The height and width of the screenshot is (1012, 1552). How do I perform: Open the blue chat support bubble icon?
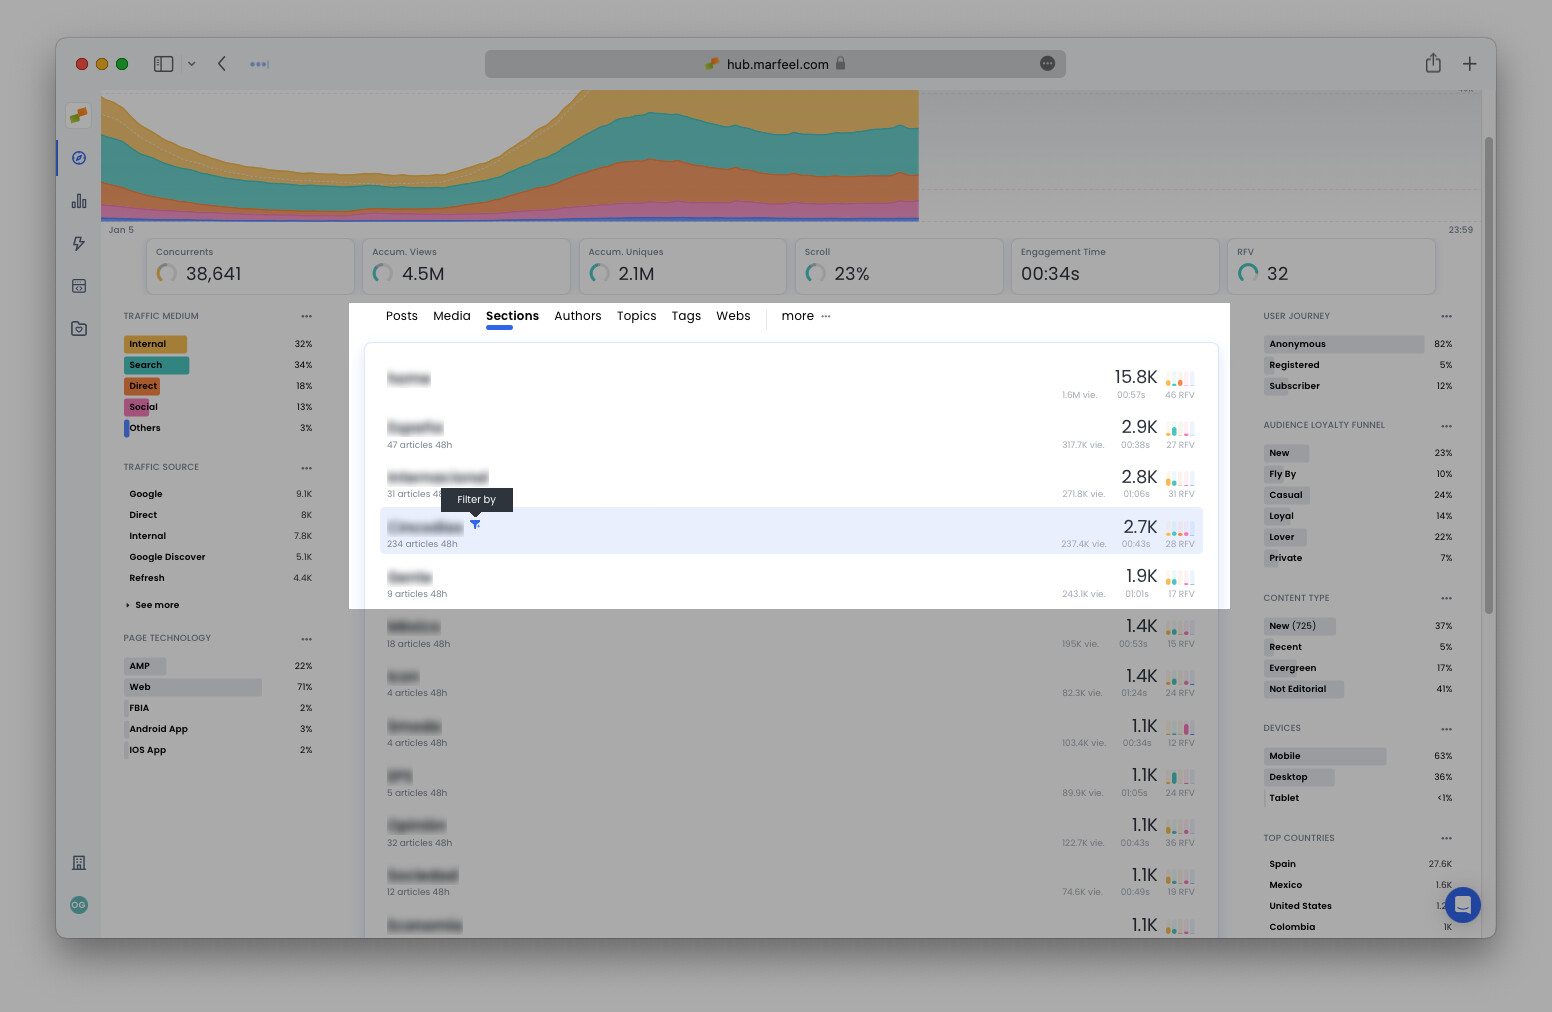(1462, 905)
